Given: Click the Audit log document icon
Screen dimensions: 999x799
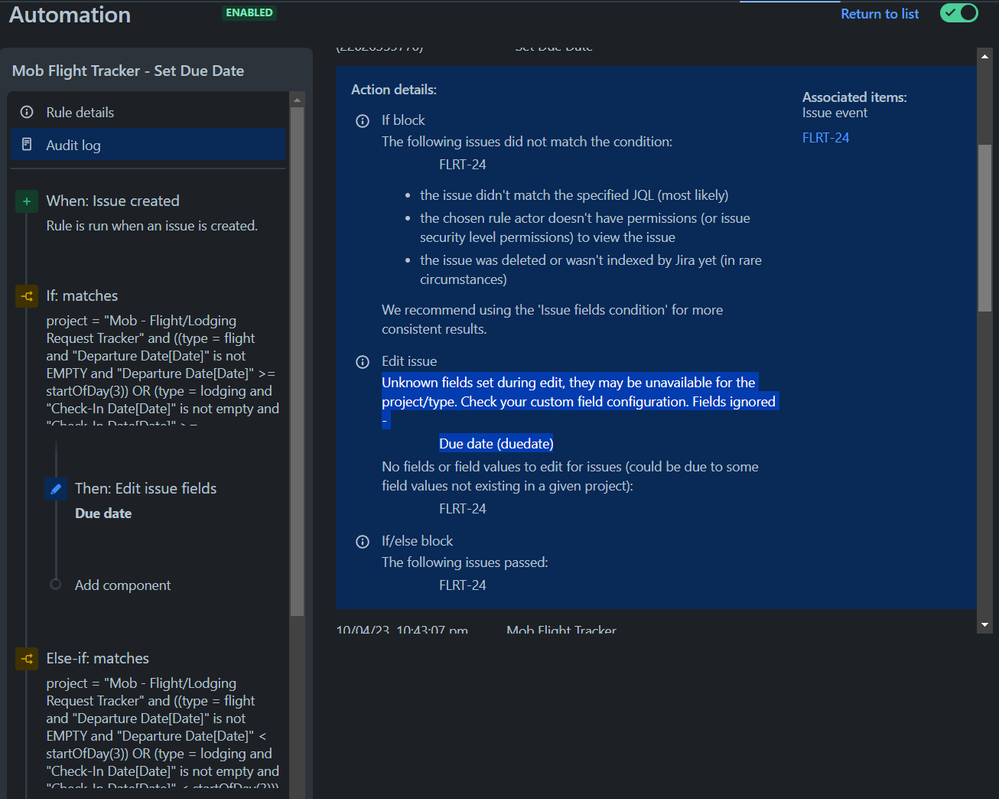Looking at the screenshot, I should [x=27, y=145].
